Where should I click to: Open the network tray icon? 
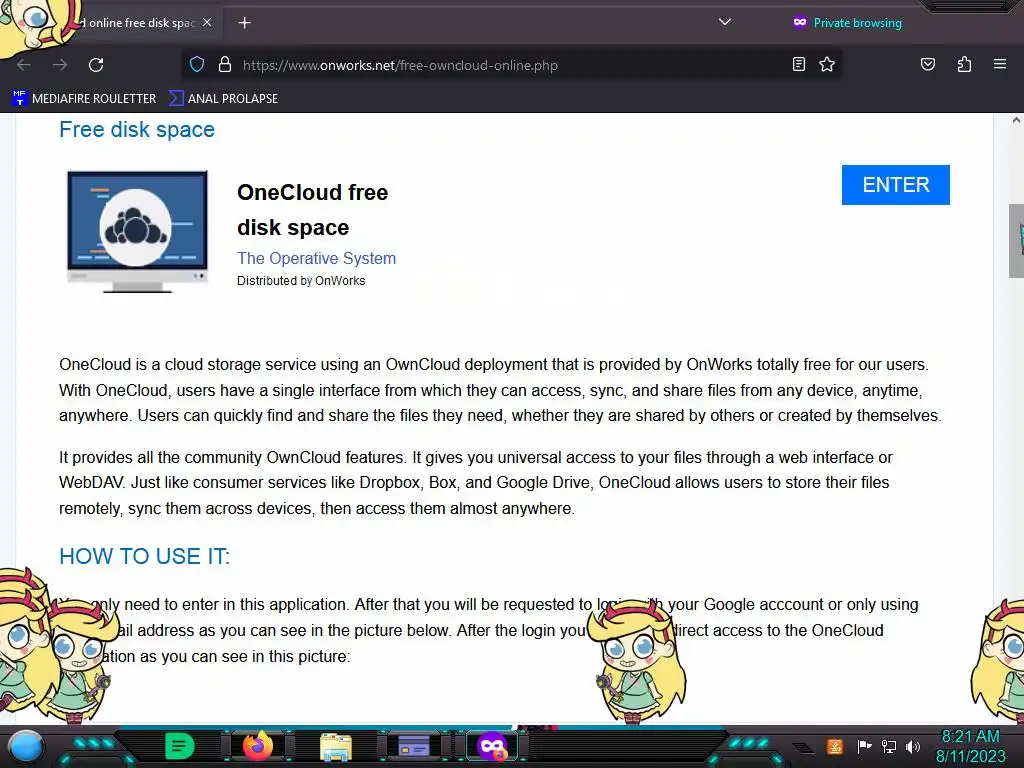click(x=889, y=746)
